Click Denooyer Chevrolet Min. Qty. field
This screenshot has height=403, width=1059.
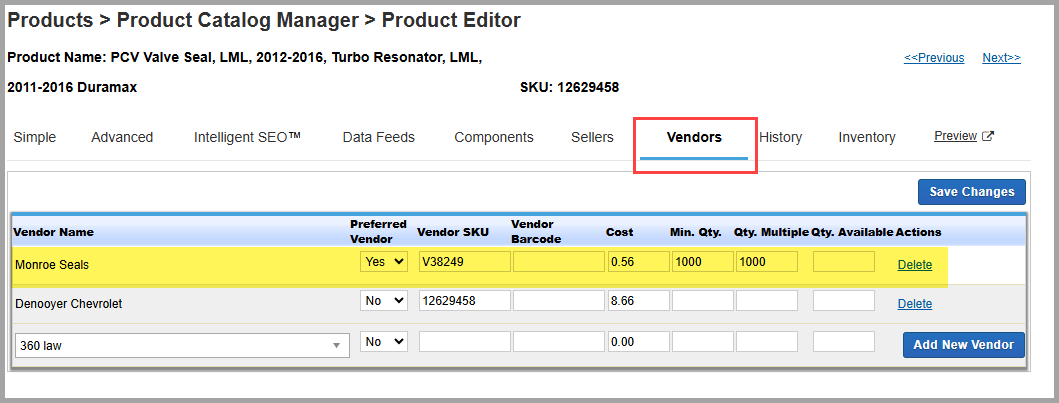[x=702, y=301]
